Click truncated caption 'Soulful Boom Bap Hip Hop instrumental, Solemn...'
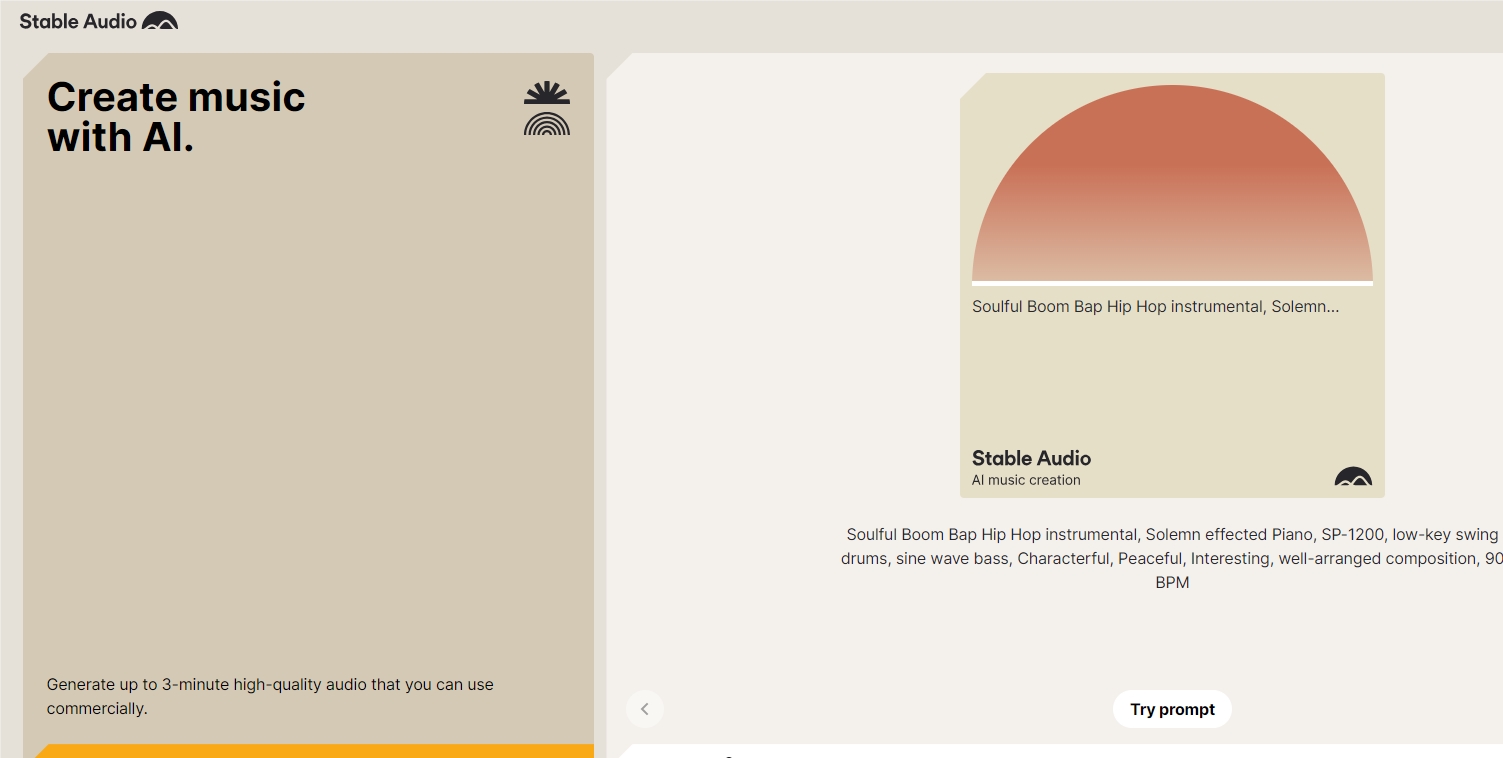 [1155, 306]
